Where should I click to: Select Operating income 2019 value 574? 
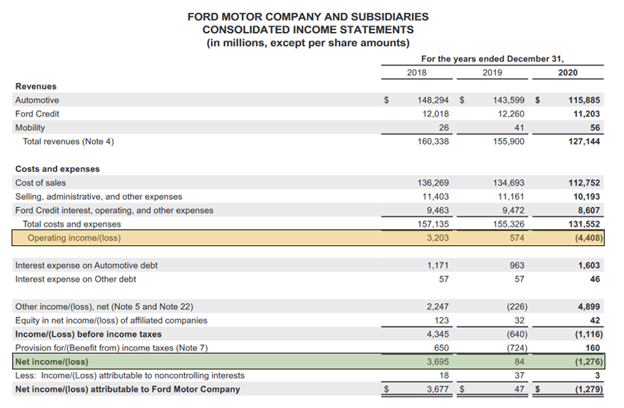[x=517, y=238]
